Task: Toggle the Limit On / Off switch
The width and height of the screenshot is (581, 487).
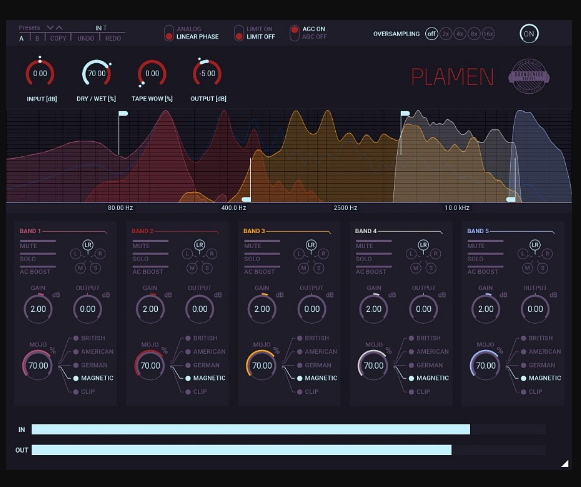Action: [239, 33]
